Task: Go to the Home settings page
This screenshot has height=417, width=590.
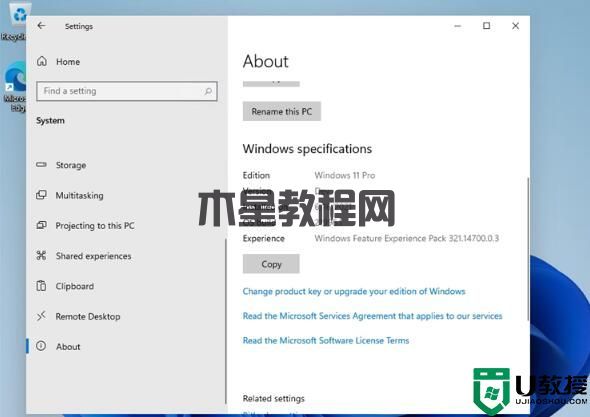Action: (x=68, y=62)
